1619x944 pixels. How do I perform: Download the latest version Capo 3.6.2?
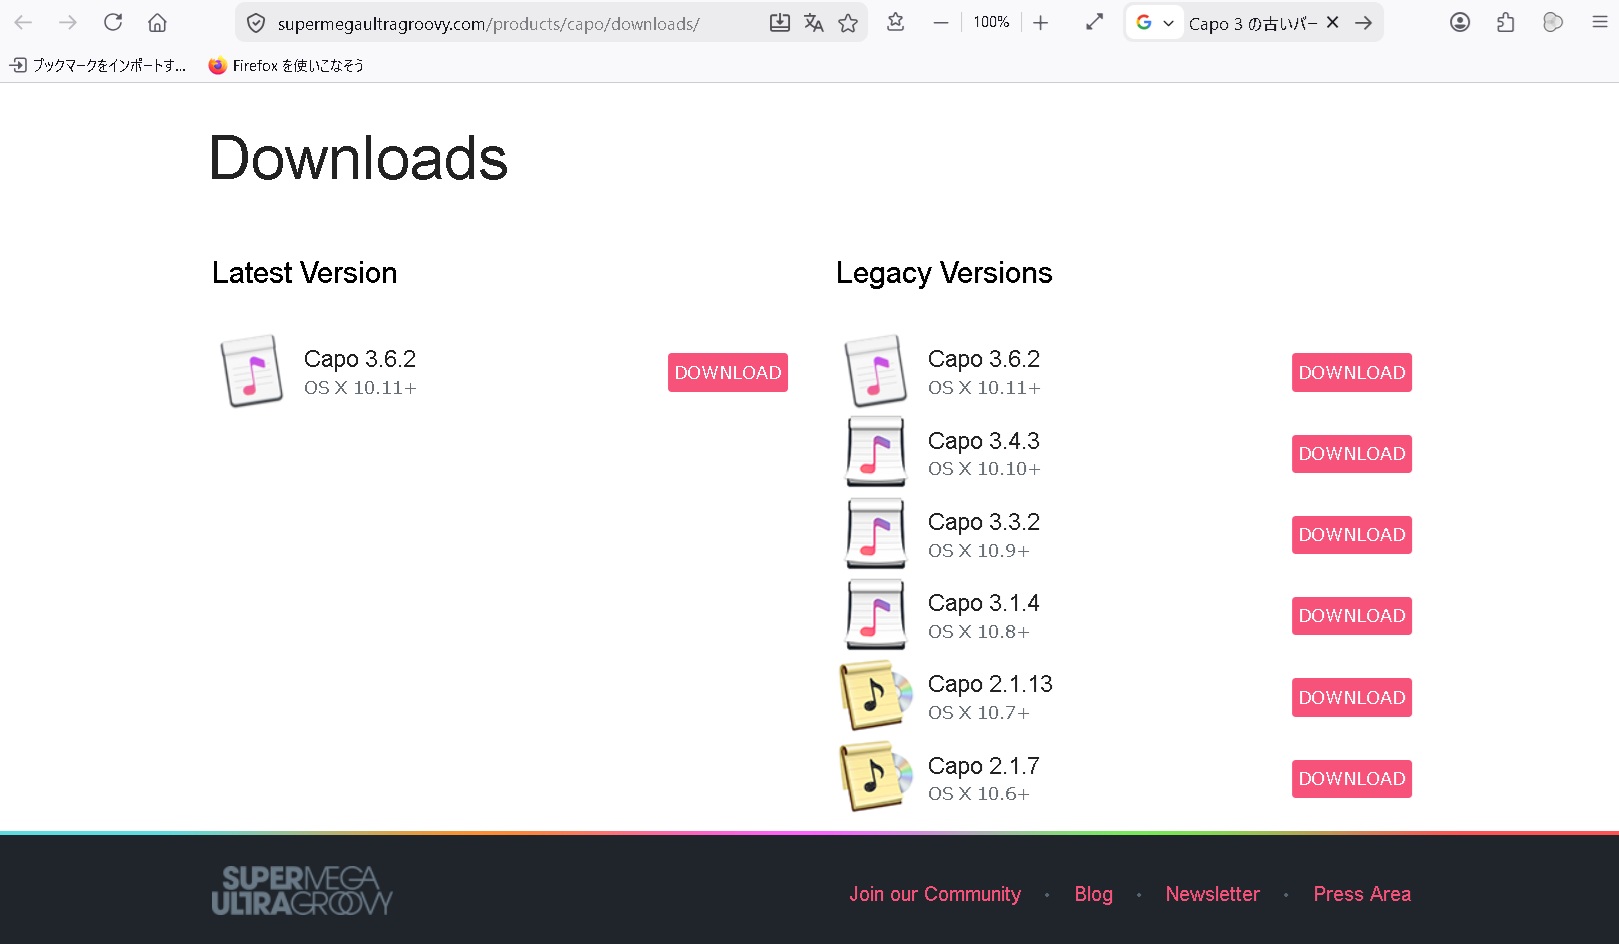[x=727, y=372]
